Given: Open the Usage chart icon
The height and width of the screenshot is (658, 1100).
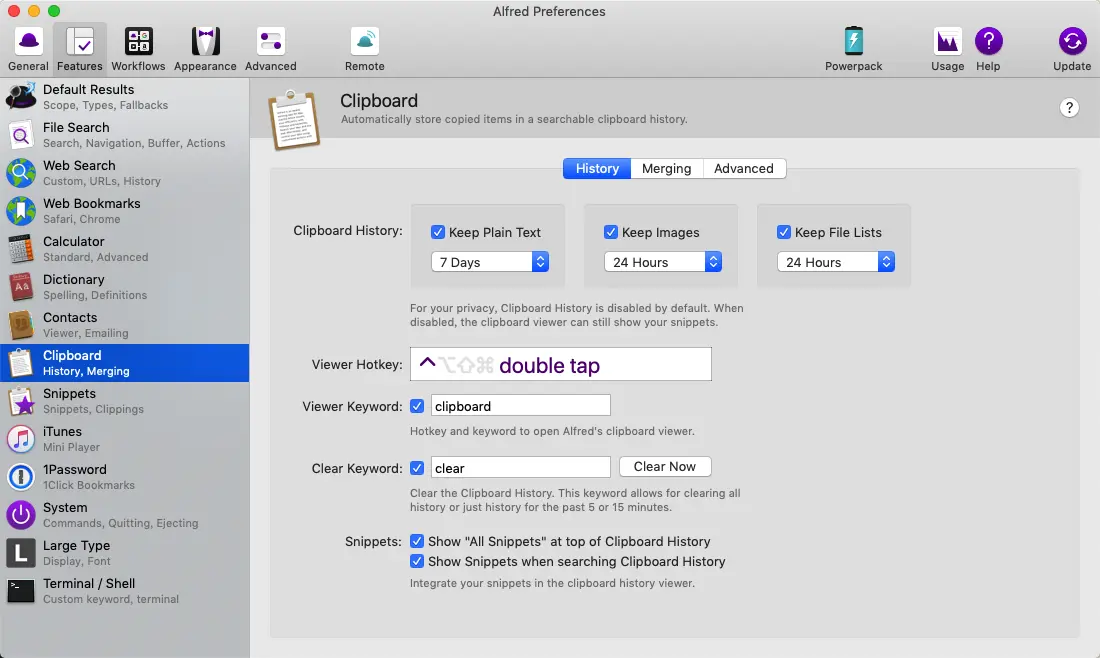Looking at the screenshot, I should point(947,49).
